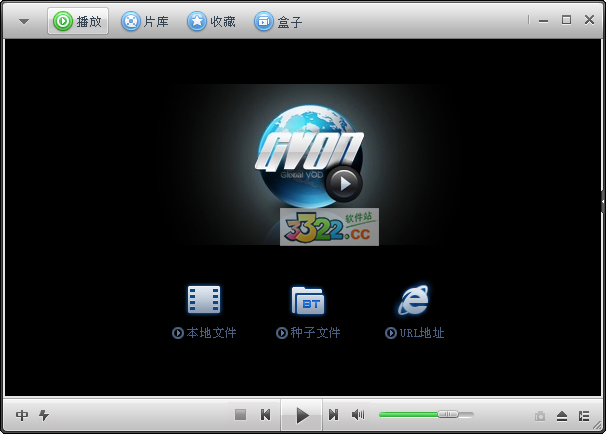Viewport: 606px width, 434px height.
Task: Mute the volume speaker icon
Action: click(x=358, y=415)
